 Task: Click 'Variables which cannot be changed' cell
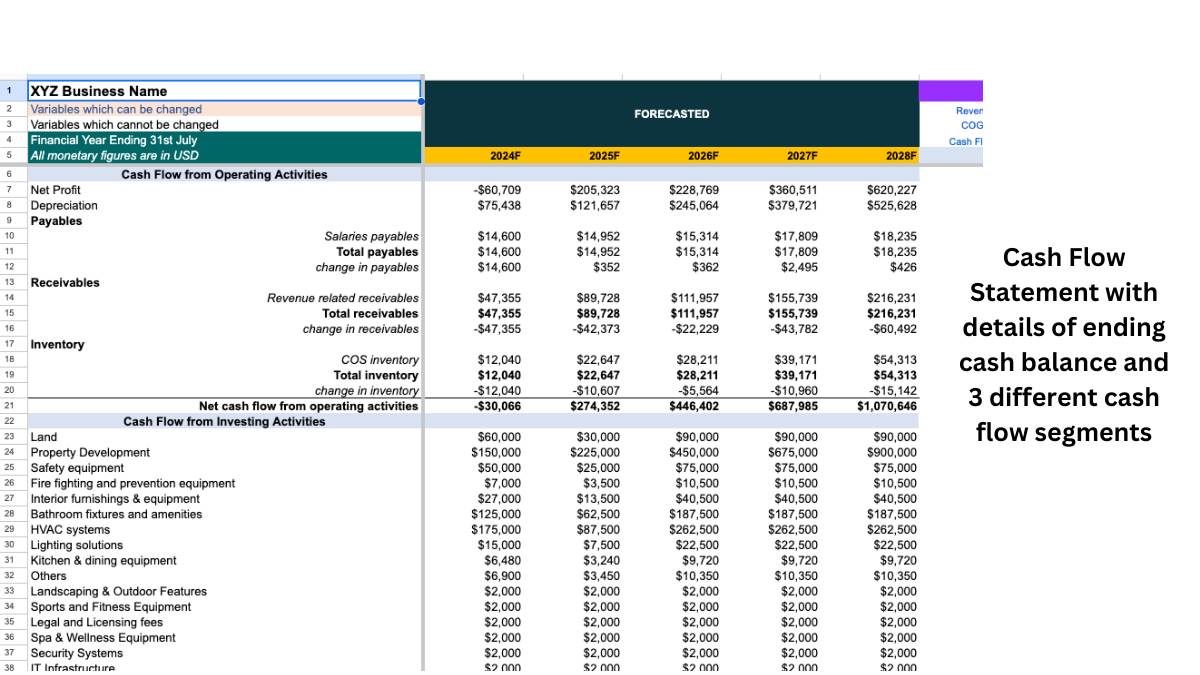225,125
